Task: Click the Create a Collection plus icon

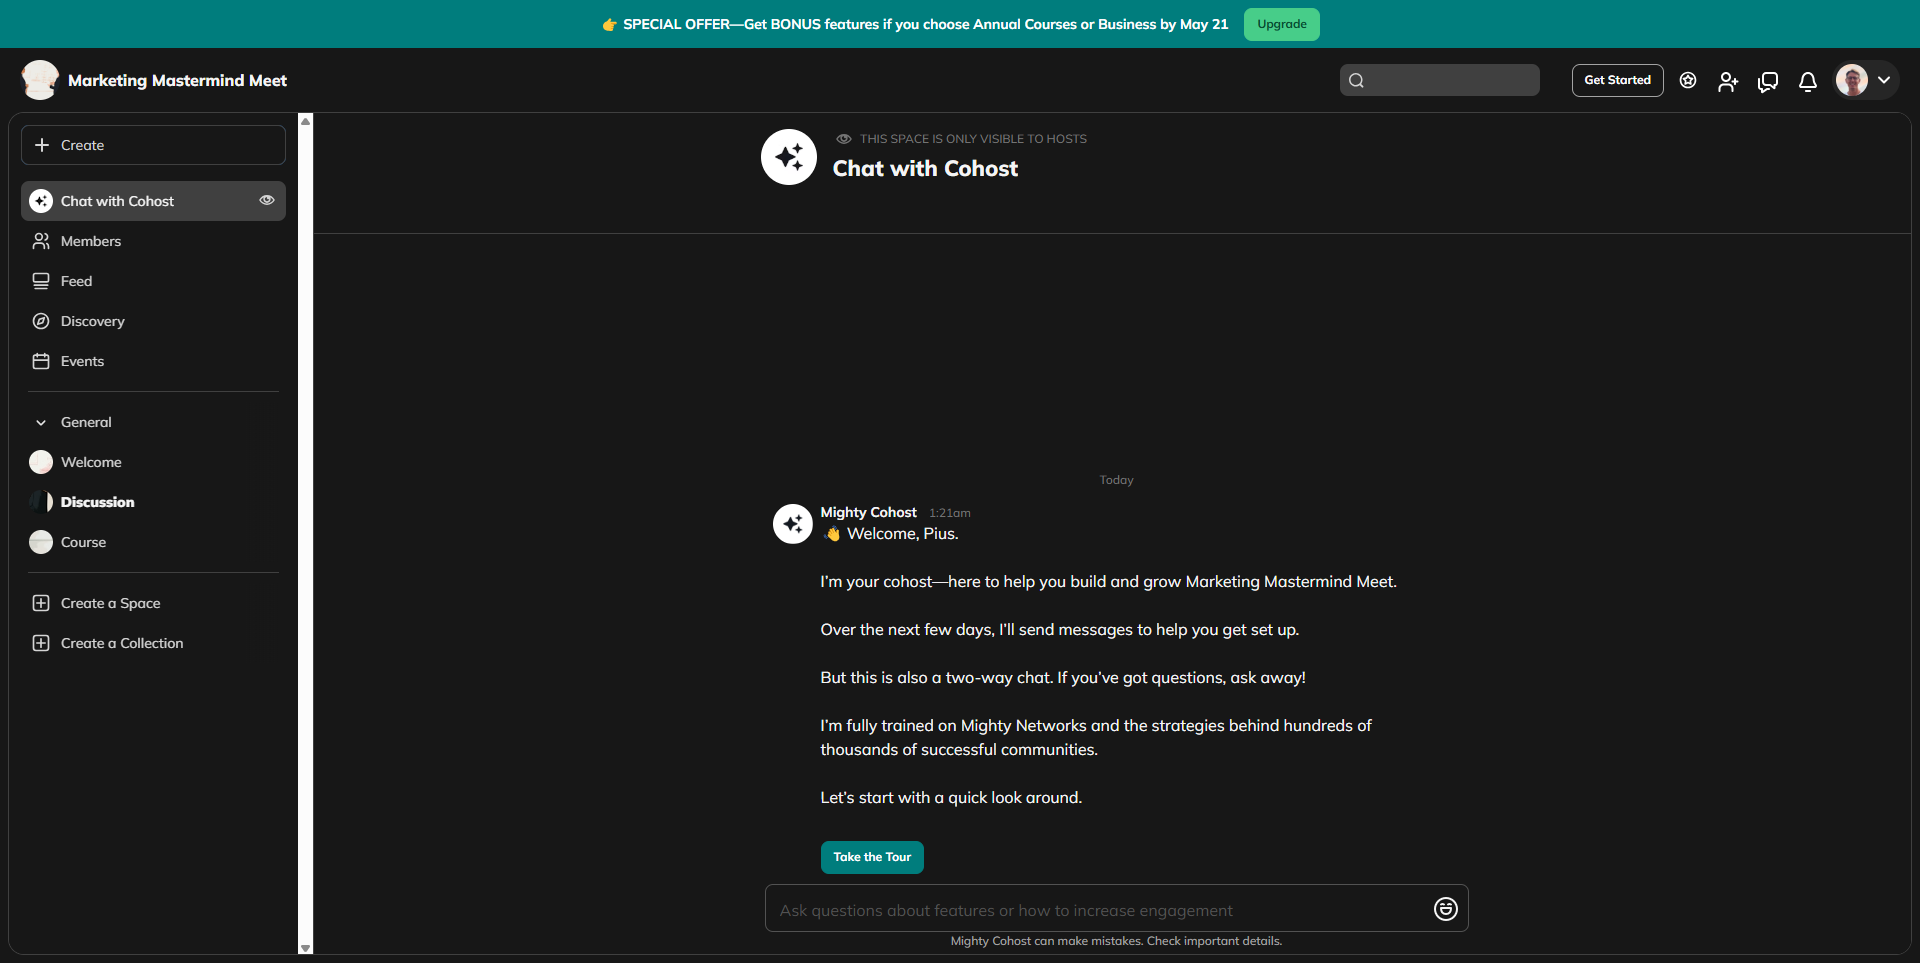Action: pyautogui.click(x=41, y=643)
